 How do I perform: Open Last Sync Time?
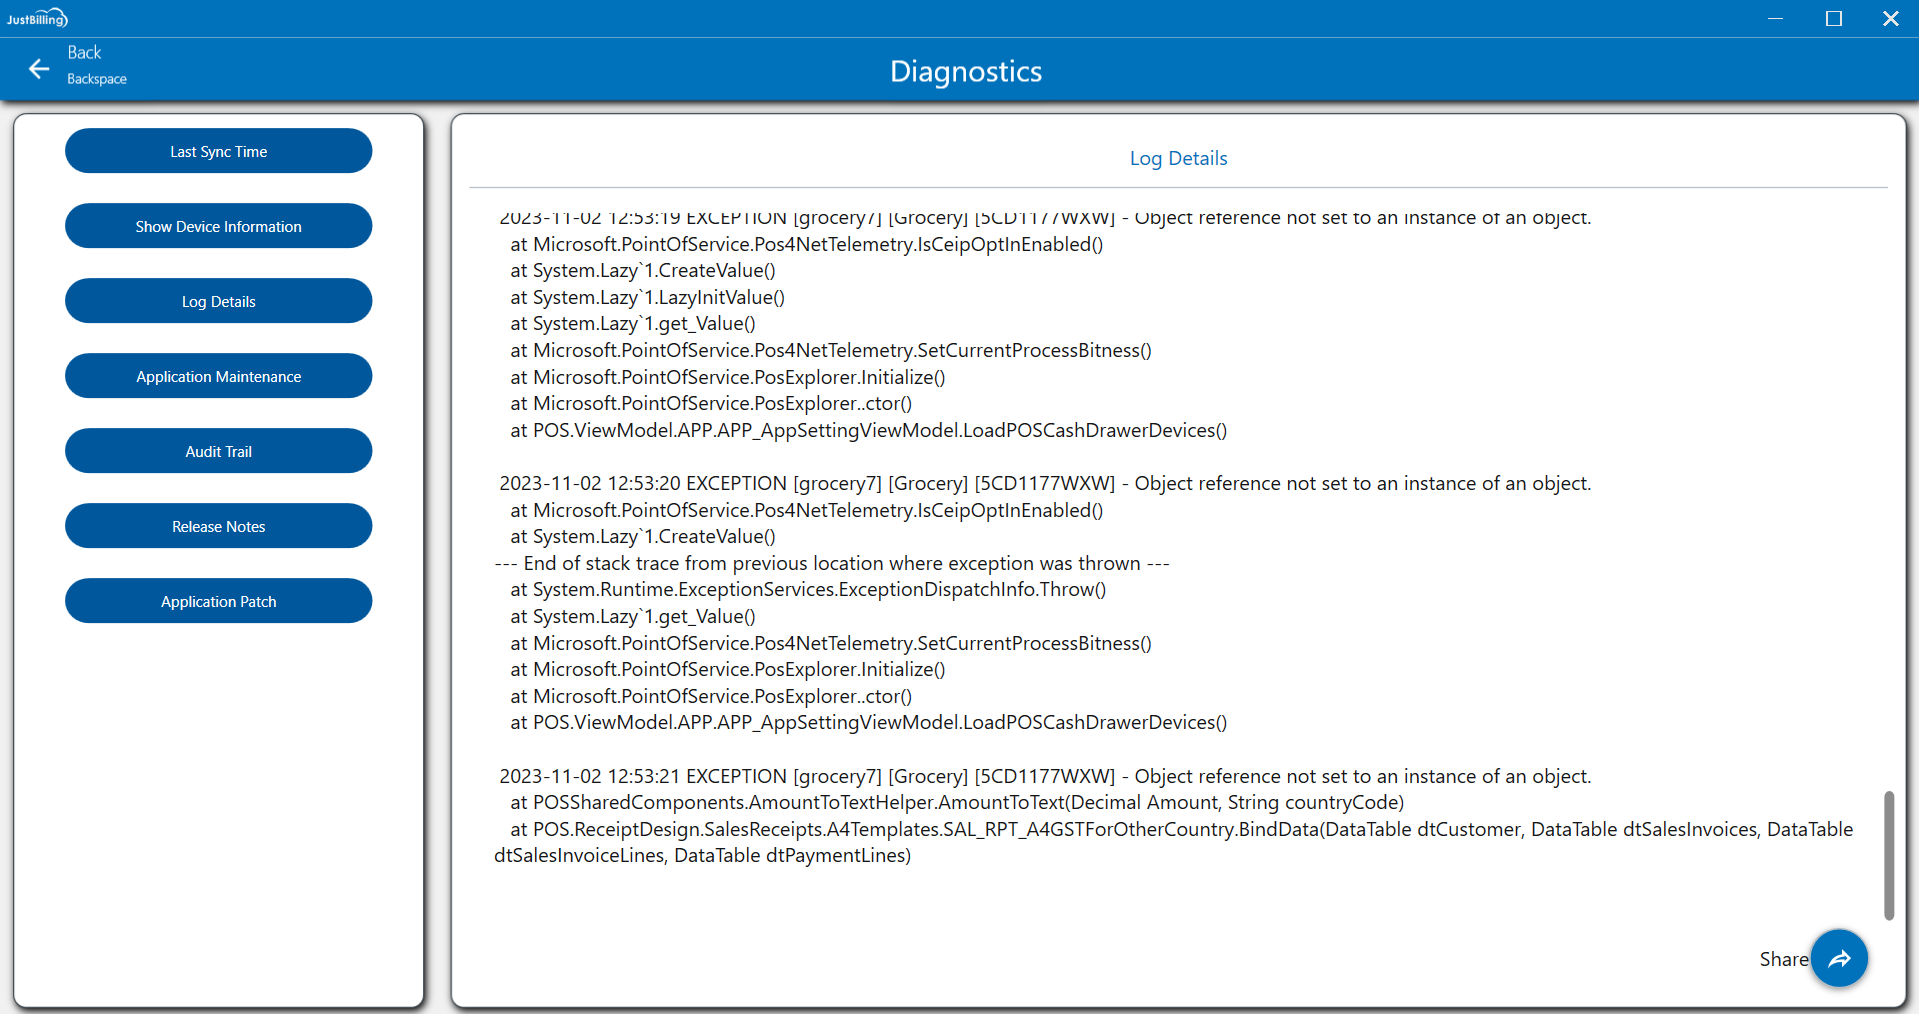[x=218, y=151]
